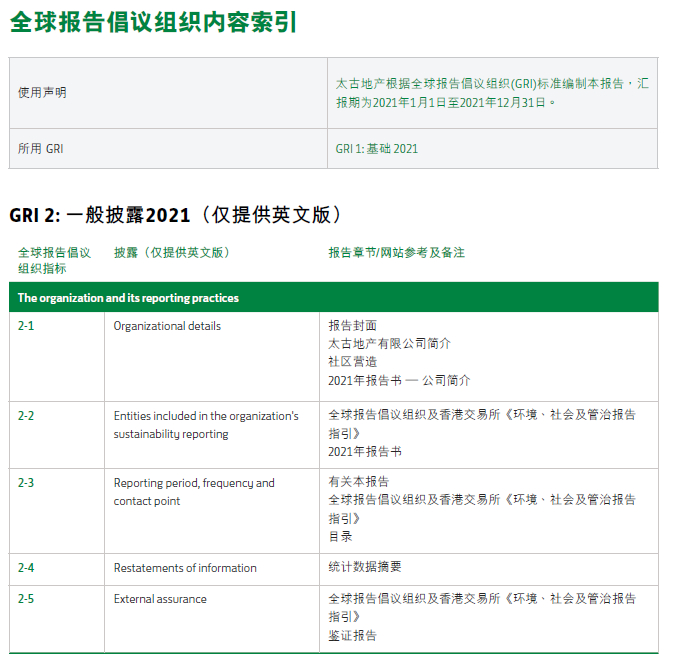Open 环境、社会及管治报告指引 reference in row 2-5
The image size is (673, 654).
click(482, 608)
